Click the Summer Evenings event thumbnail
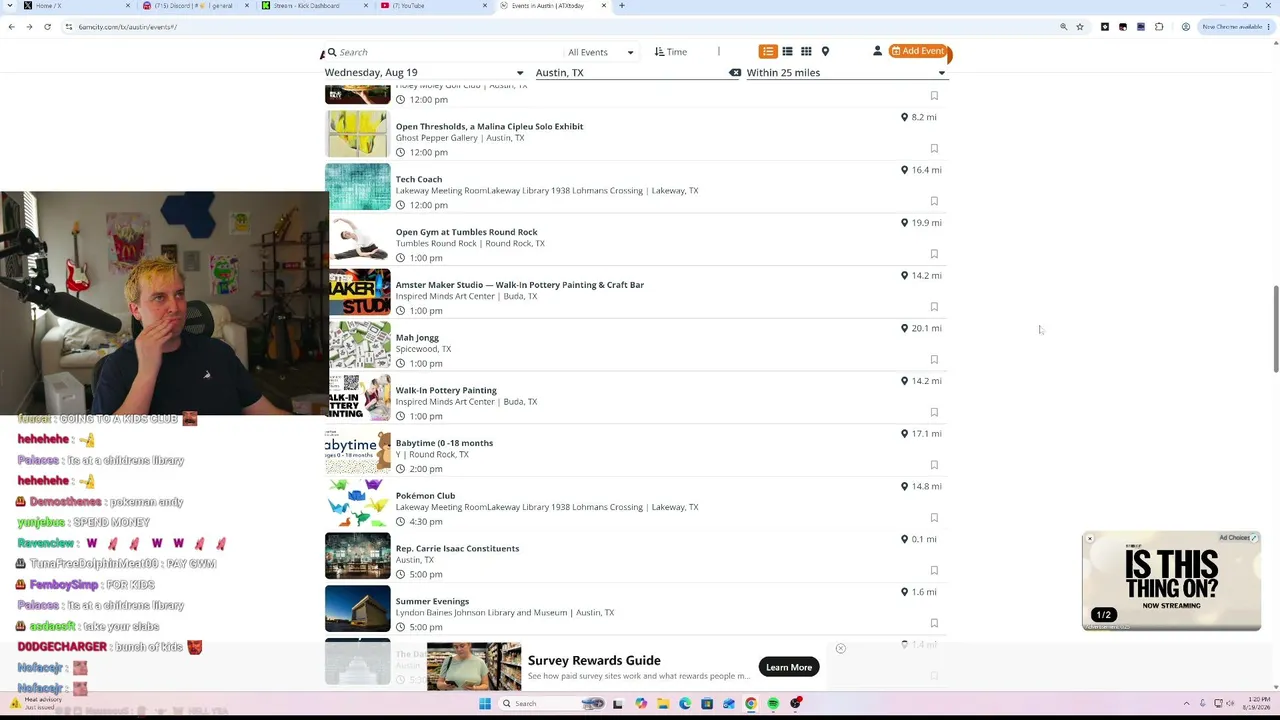The width and height of the screenshot is (1280, 720). pyautogui.click(x=357, y=609)
